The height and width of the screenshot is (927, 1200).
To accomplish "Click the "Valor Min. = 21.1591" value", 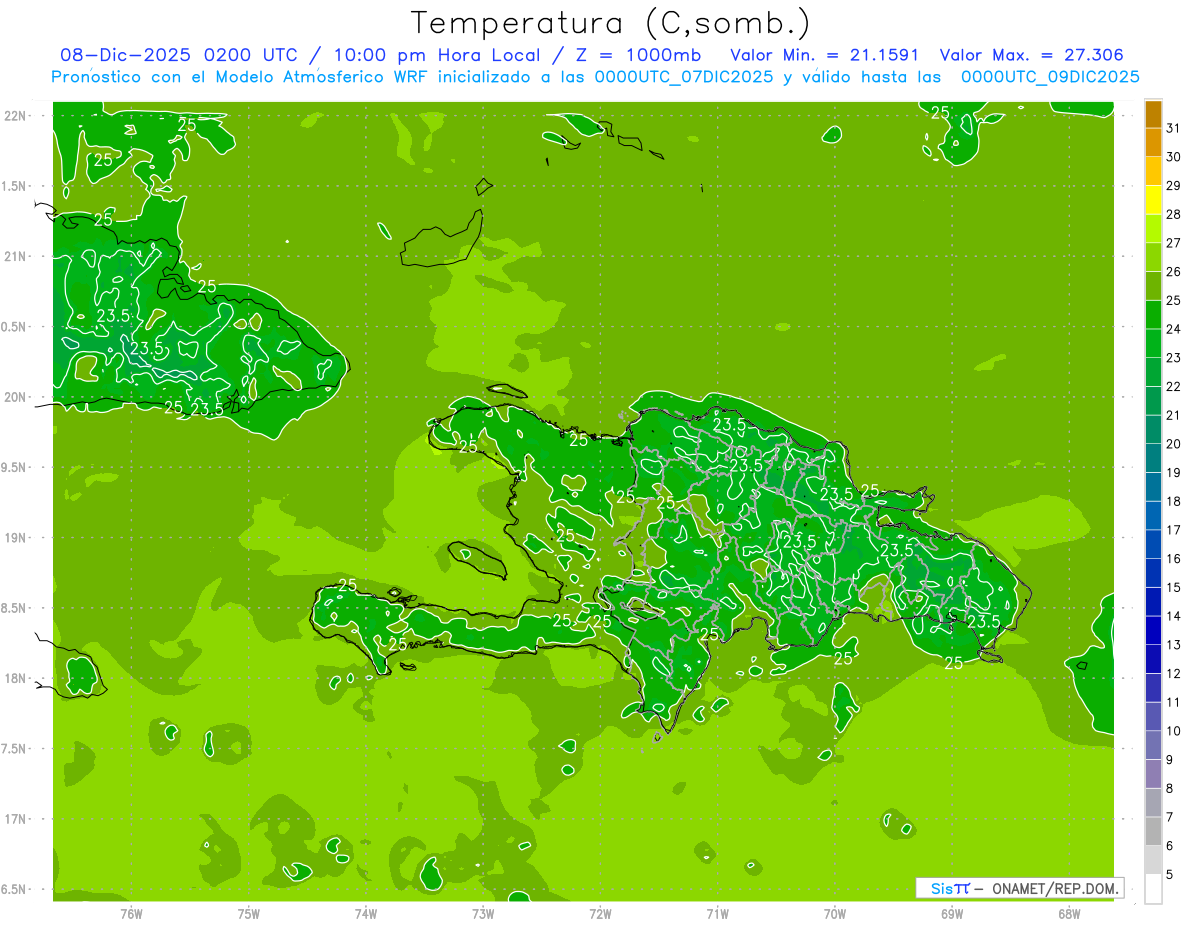I will [x=825, y=55].
